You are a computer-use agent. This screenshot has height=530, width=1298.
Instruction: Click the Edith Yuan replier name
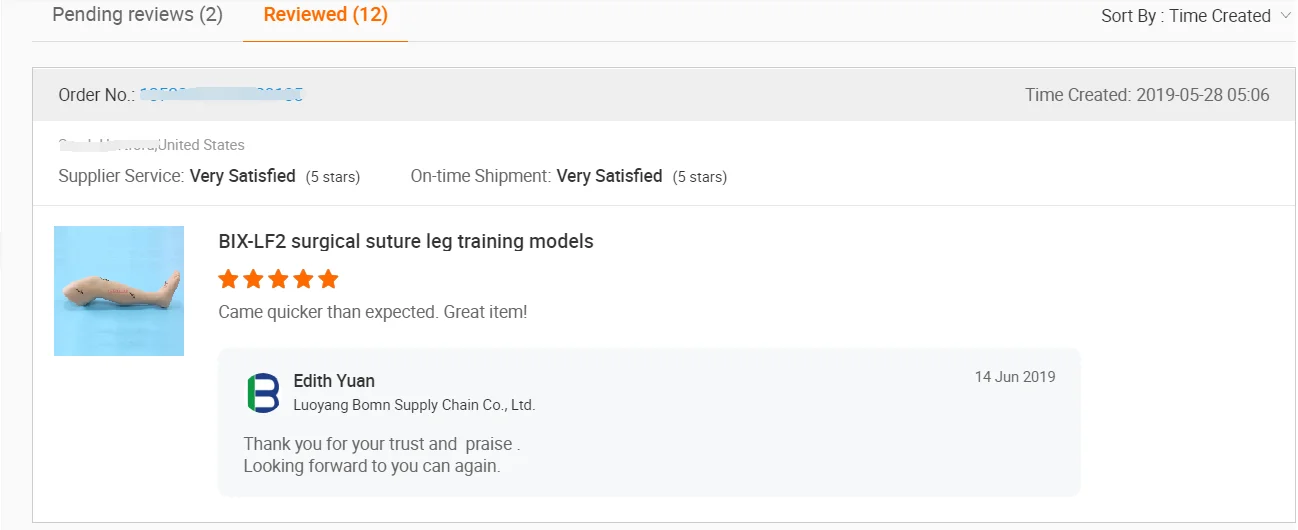(334, 381)
